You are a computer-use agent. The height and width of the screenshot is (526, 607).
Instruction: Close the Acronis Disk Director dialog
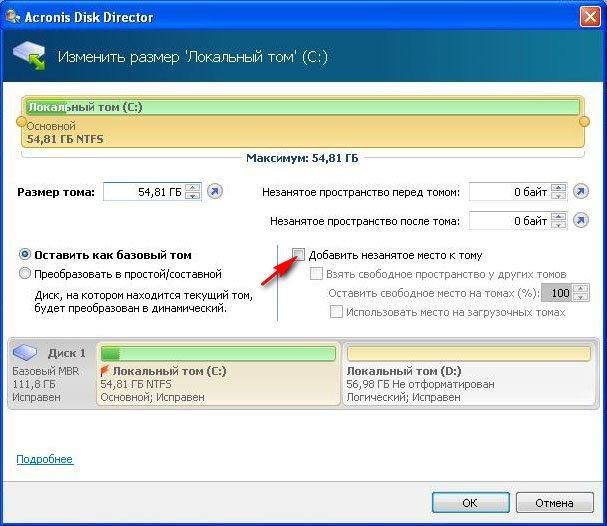(x=590, y=17)
